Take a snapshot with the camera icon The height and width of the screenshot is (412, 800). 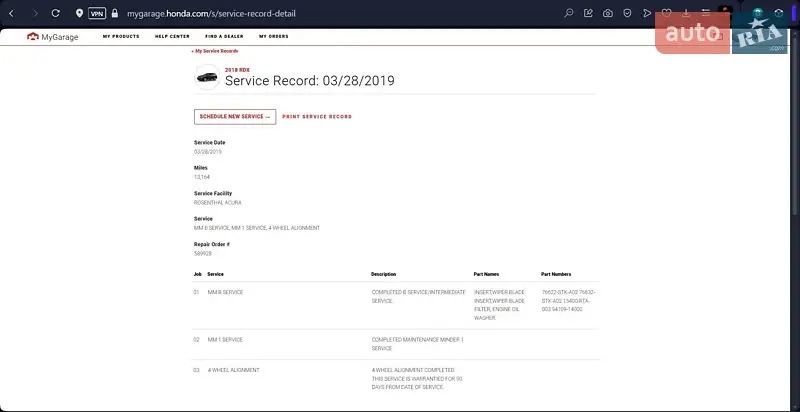(608, 14)
